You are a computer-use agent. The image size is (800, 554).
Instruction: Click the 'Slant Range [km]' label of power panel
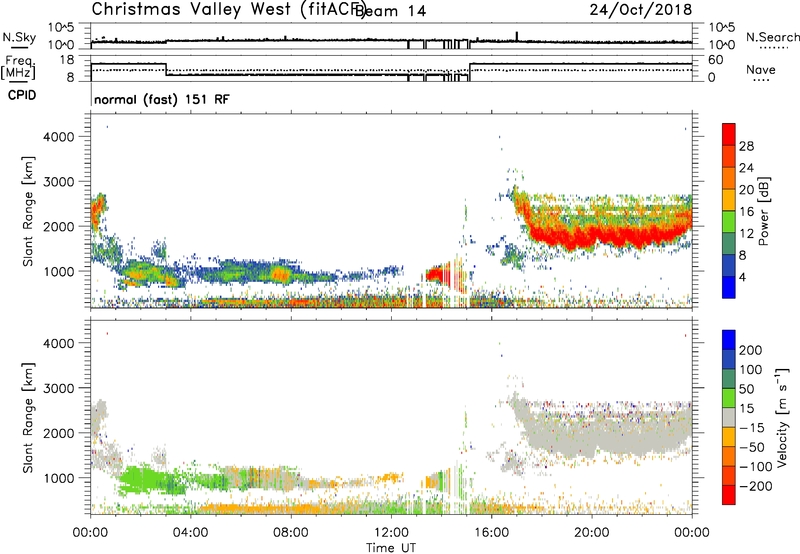[x=28, y=211]
